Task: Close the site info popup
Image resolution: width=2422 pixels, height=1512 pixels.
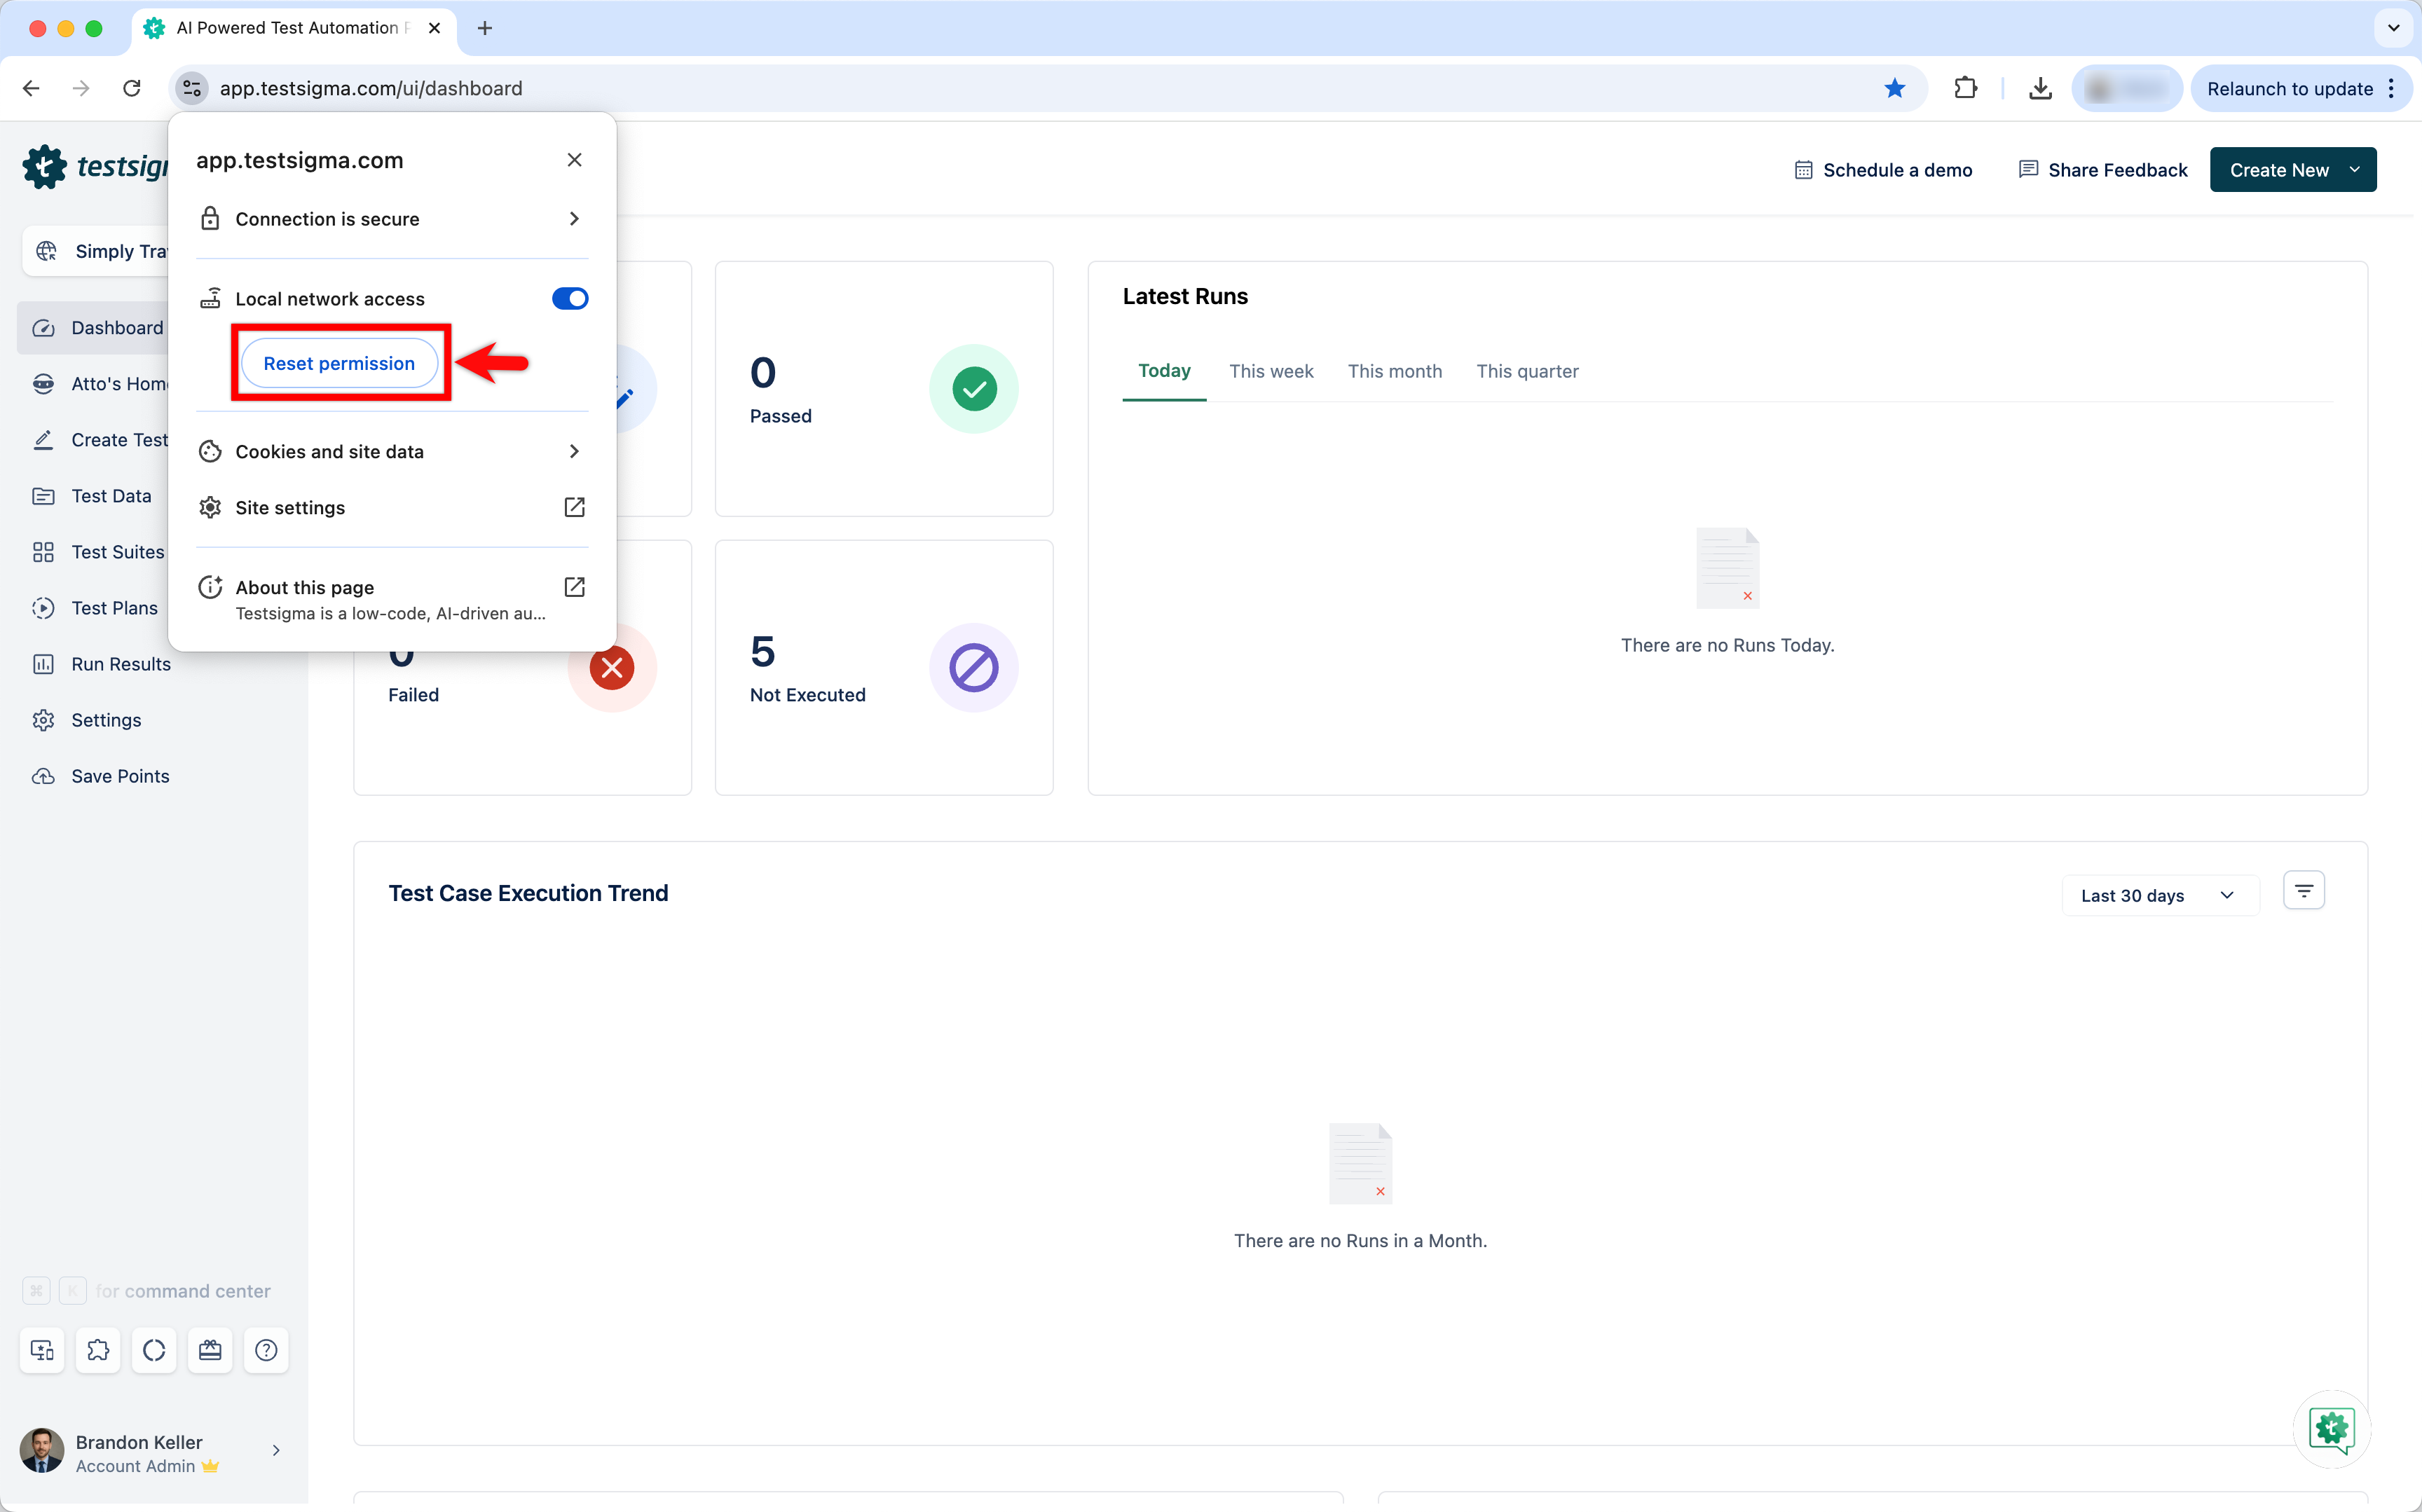Action: pyautogui.click(x=574, y=160)
